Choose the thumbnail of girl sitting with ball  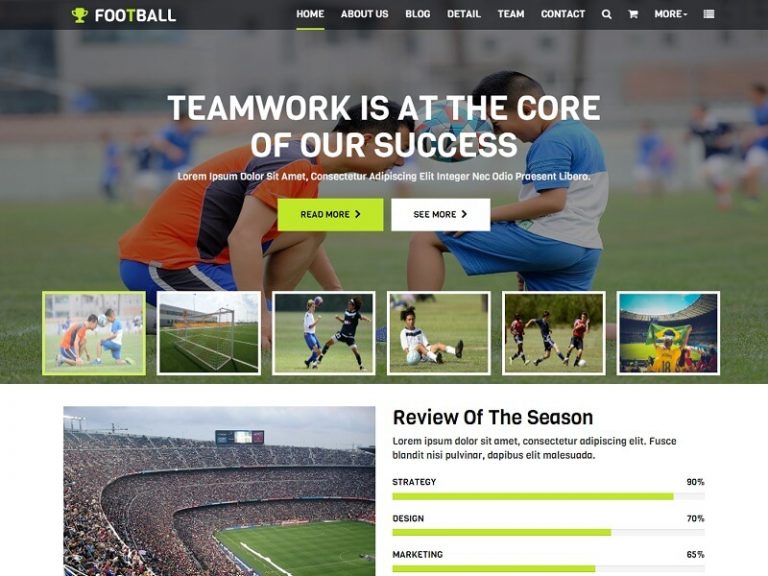(439, 333)
